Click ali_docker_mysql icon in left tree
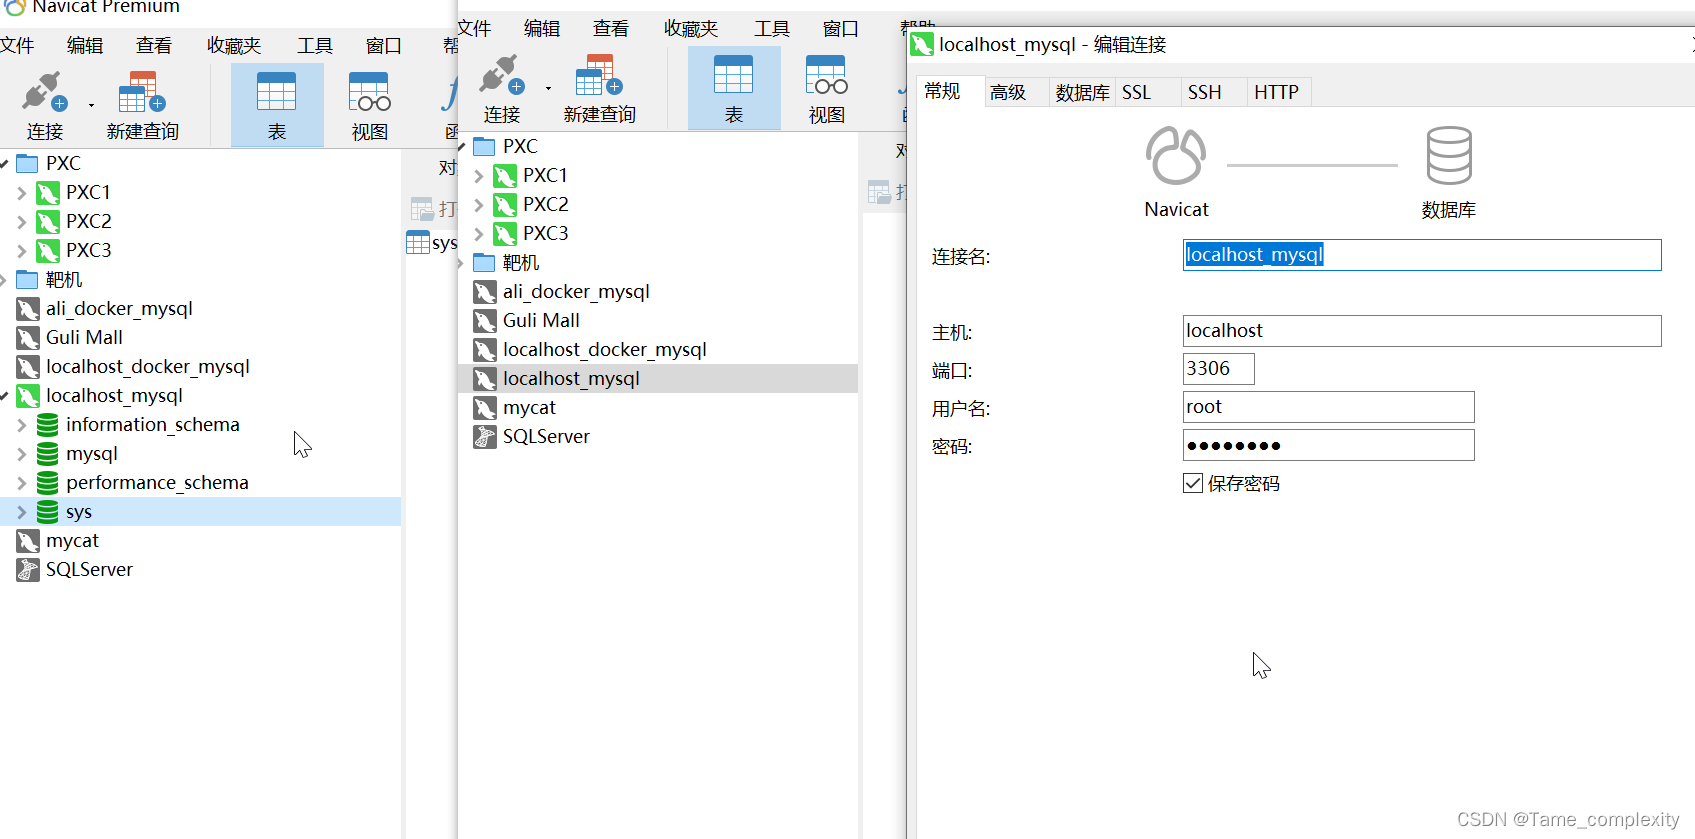Image resolution: width=1695 pixels, height=839 pixels. click(x=28, y=309)
